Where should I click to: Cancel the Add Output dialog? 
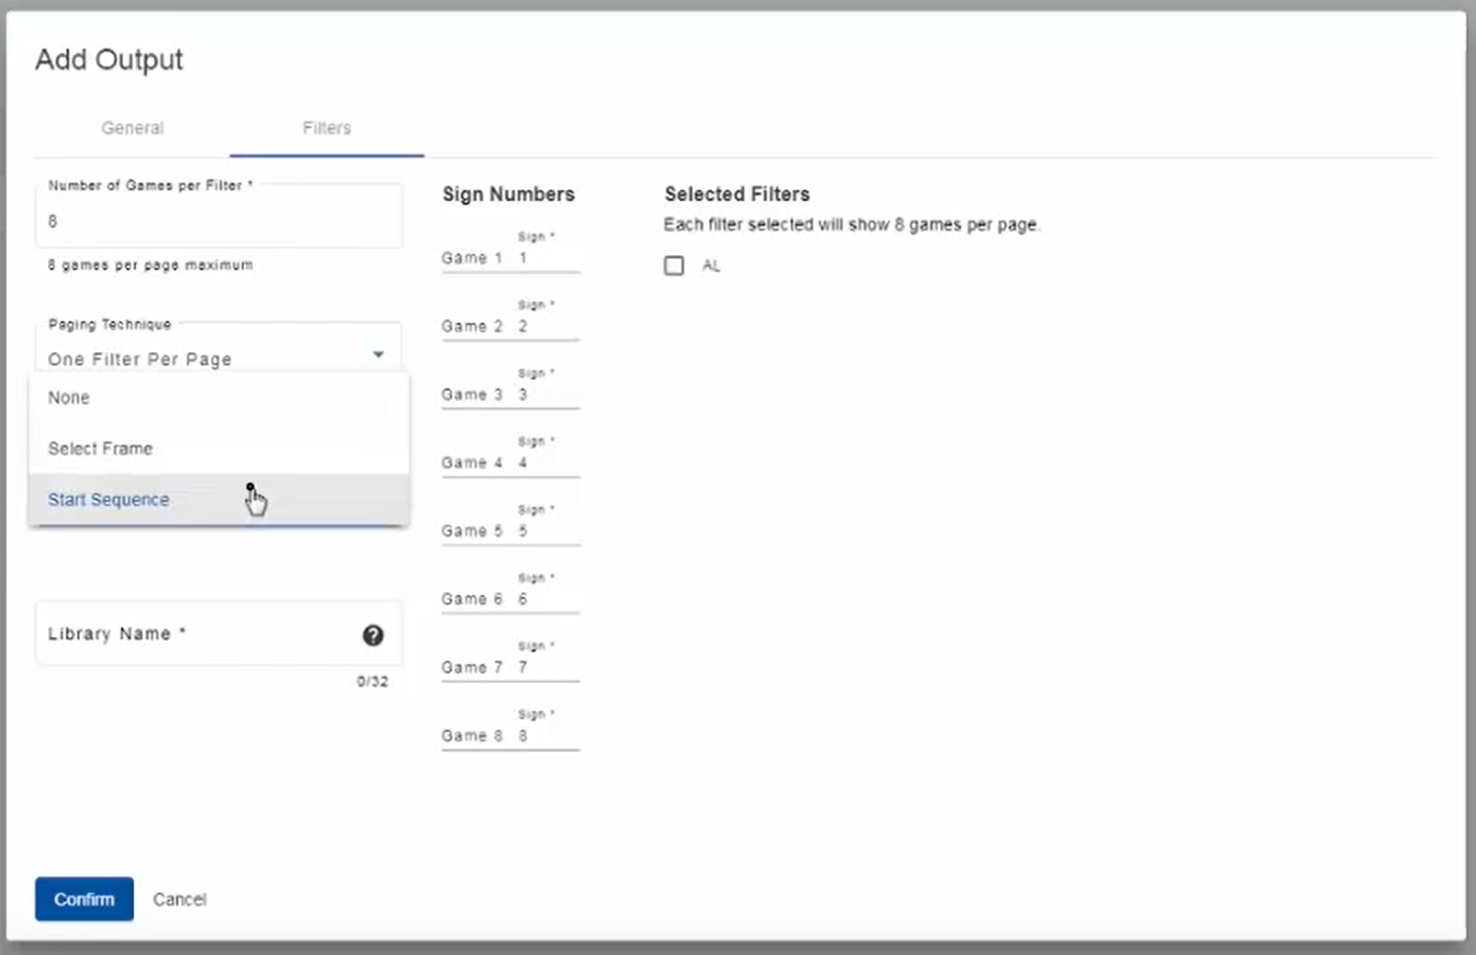(x=179, y=899)
